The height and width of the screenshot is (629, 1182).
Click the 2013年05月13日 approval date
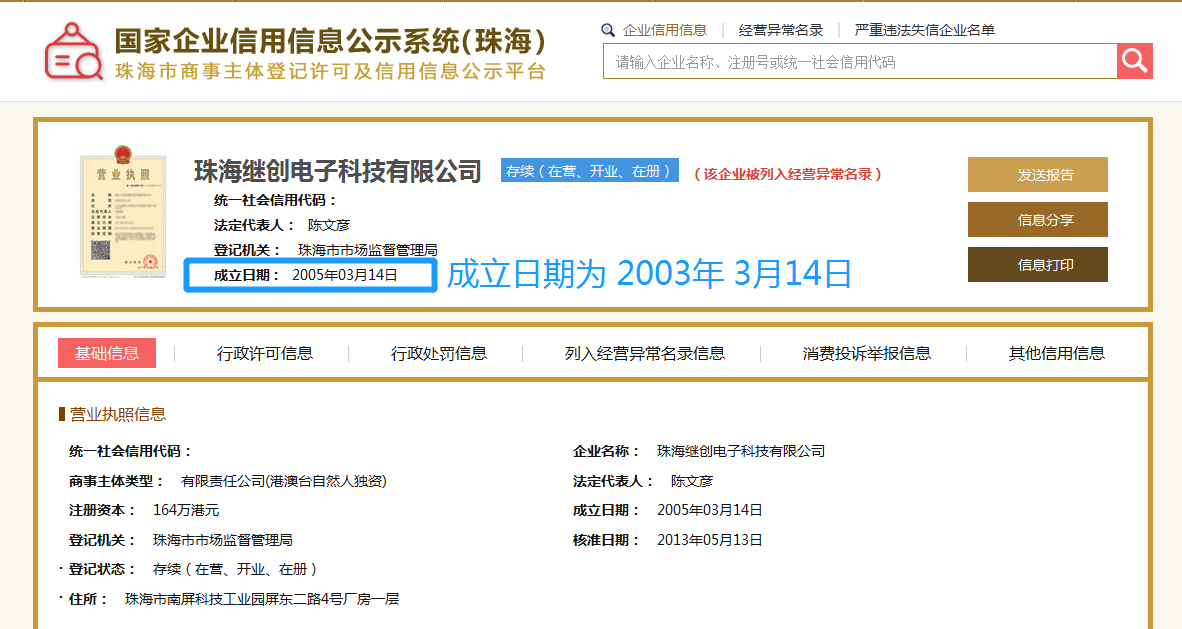pyautogui.click(x=709, y=540)
